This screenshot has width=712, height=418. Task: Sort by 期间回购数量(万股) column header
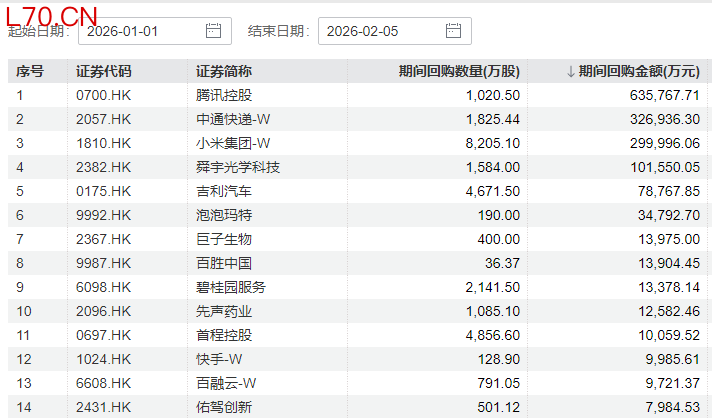pyautogui.click(x=459, y=71)
